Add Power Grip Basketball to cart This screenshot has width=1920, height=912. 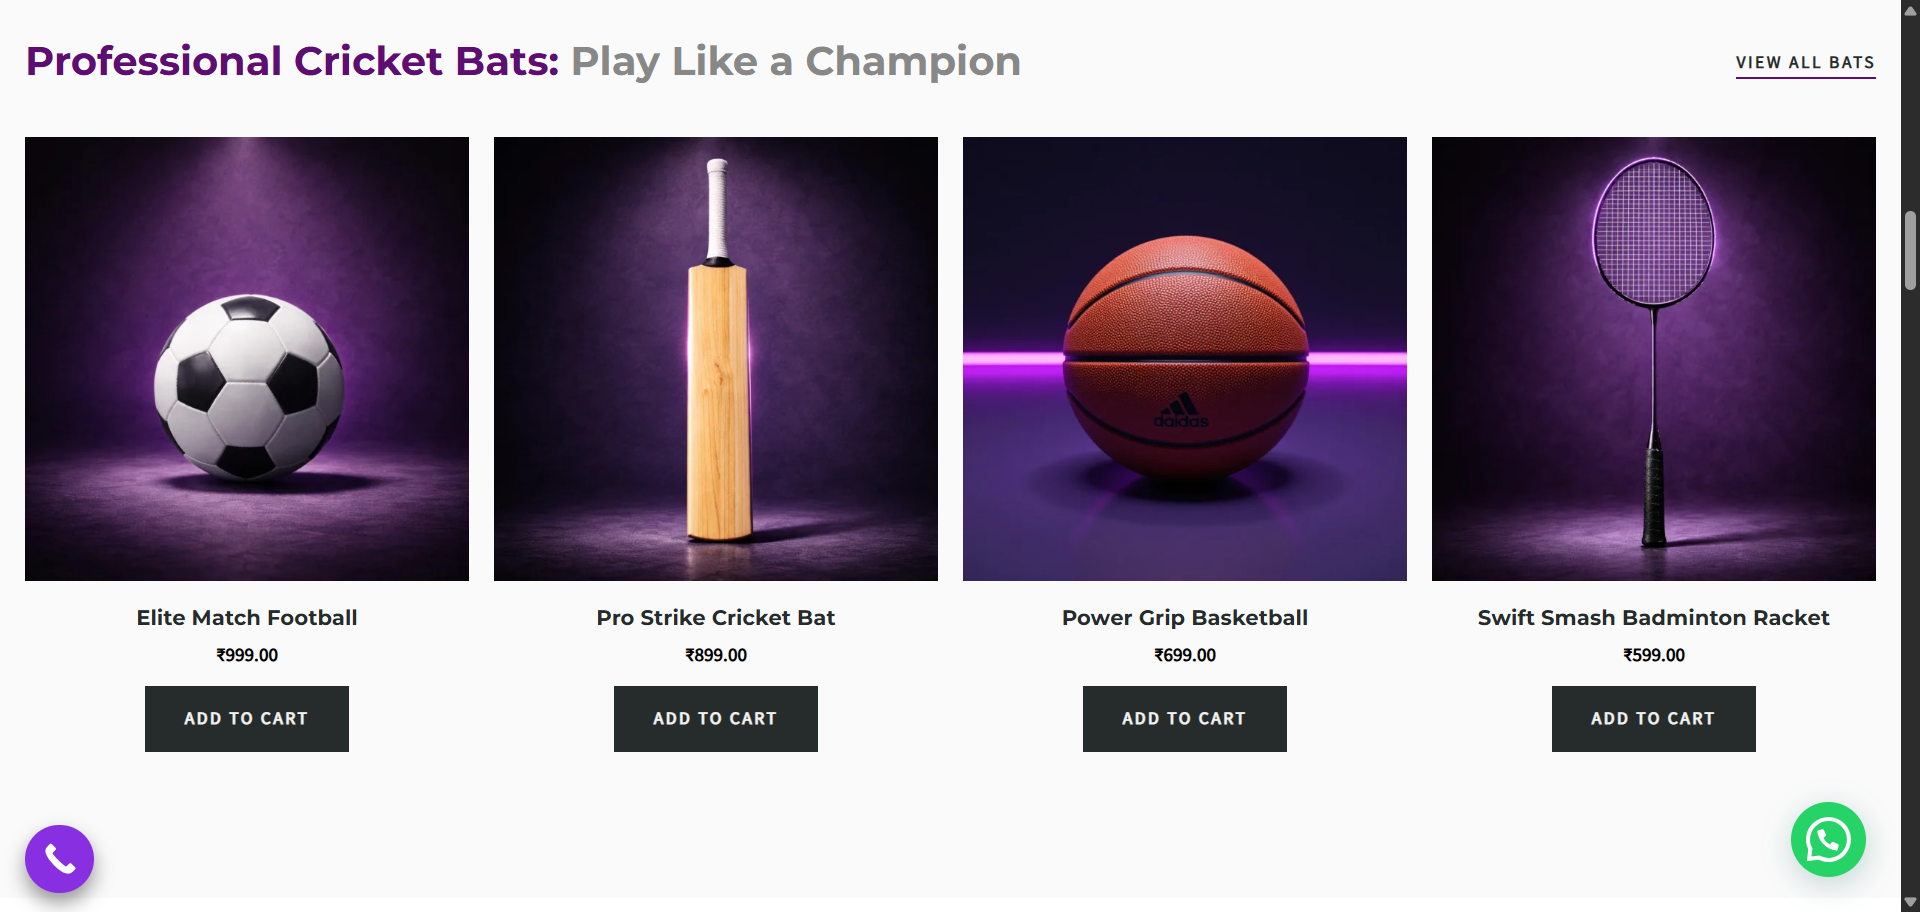tap(1185, 719)
